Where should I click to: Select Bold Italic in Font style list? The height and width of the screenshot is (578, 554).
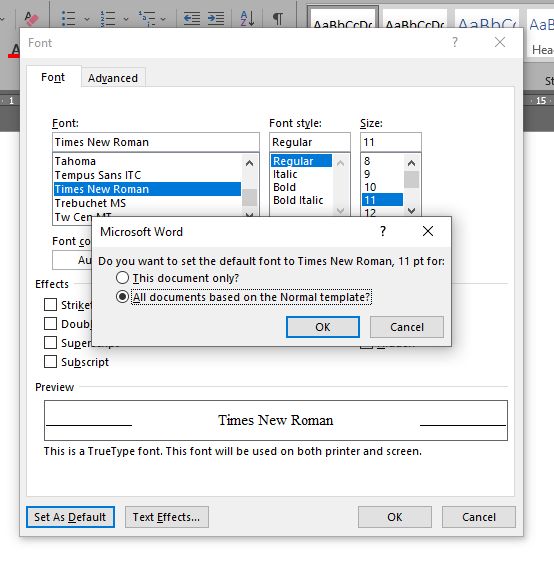coord(301,200)
